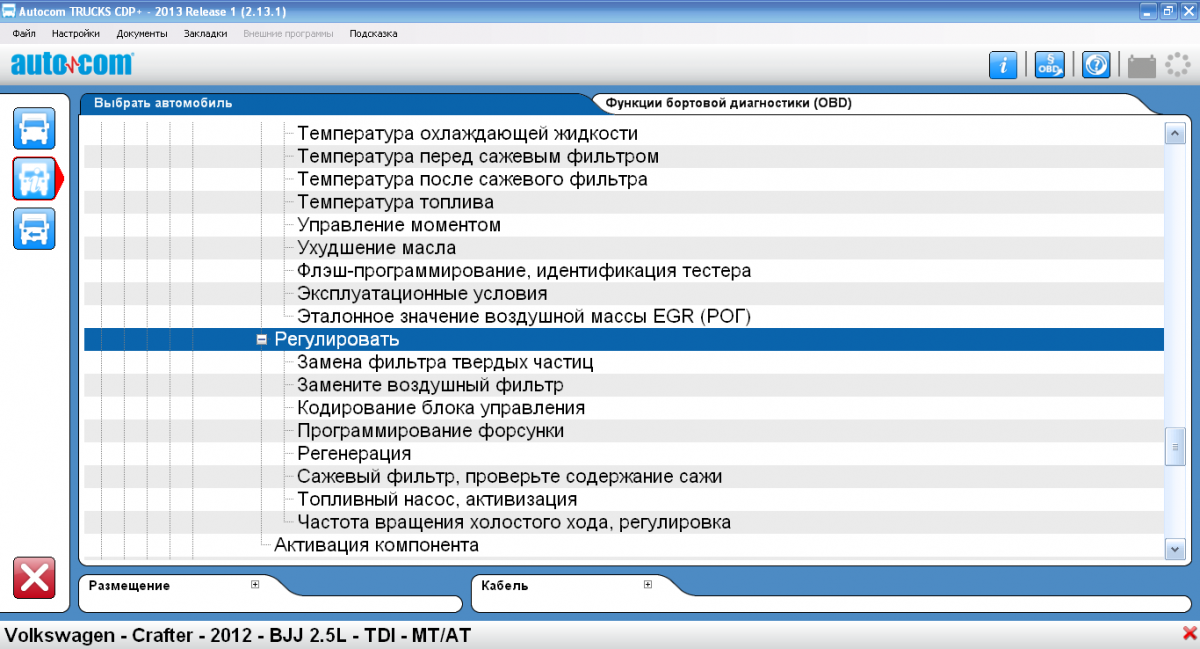This screenshot has width=1200, height=649.
Task: Click the autocom logo
Action: pos(71,64)
